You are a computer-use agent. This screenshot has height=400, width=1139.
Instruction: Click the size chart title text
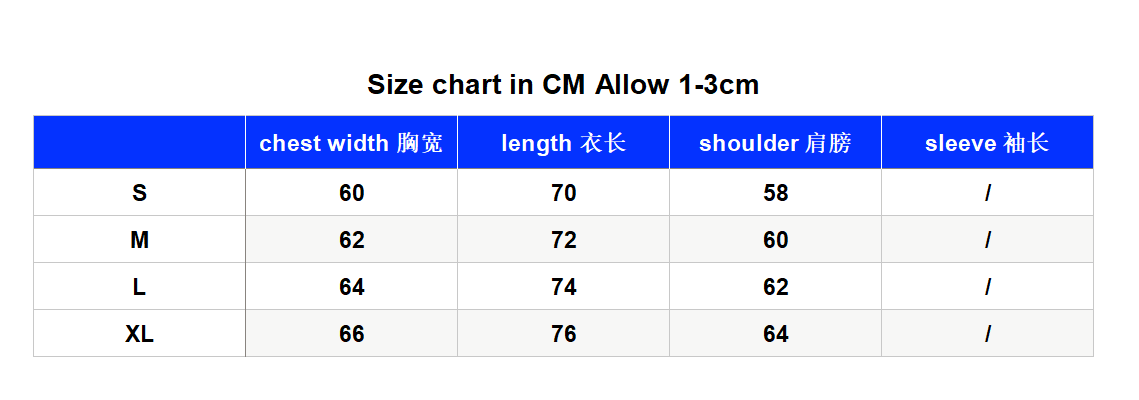coord(563,85)
